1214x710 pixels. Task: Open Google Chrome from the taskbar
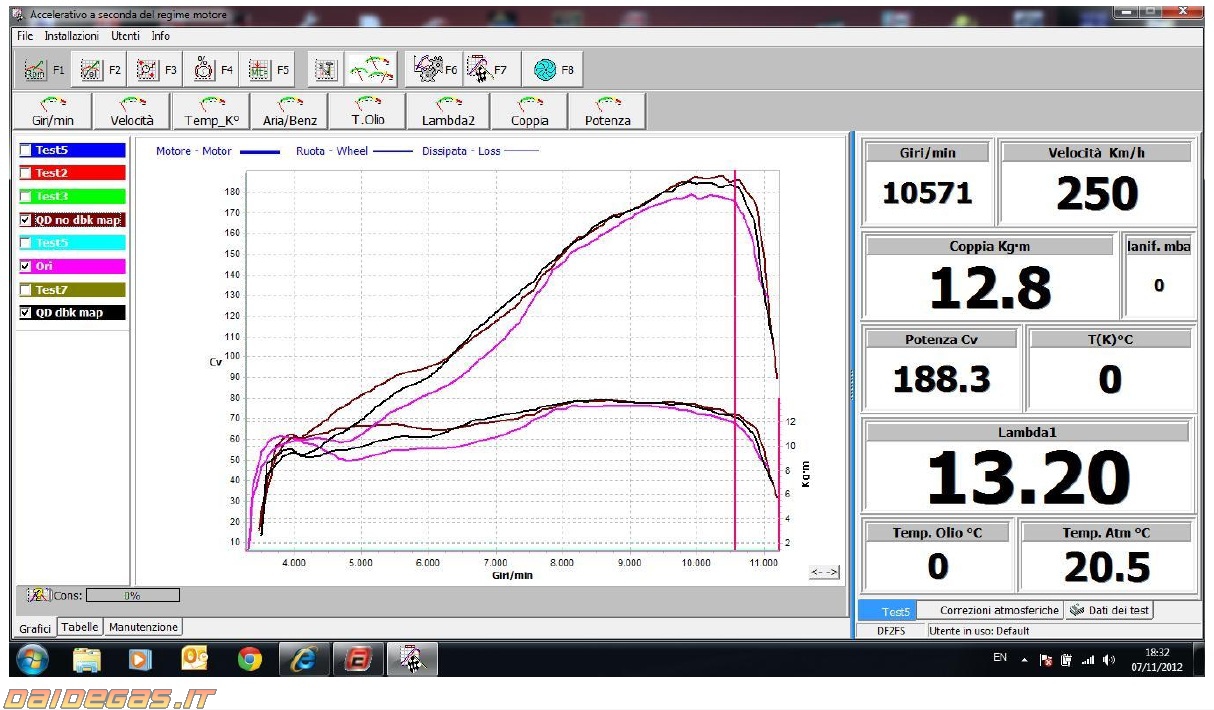coord(249,659)
